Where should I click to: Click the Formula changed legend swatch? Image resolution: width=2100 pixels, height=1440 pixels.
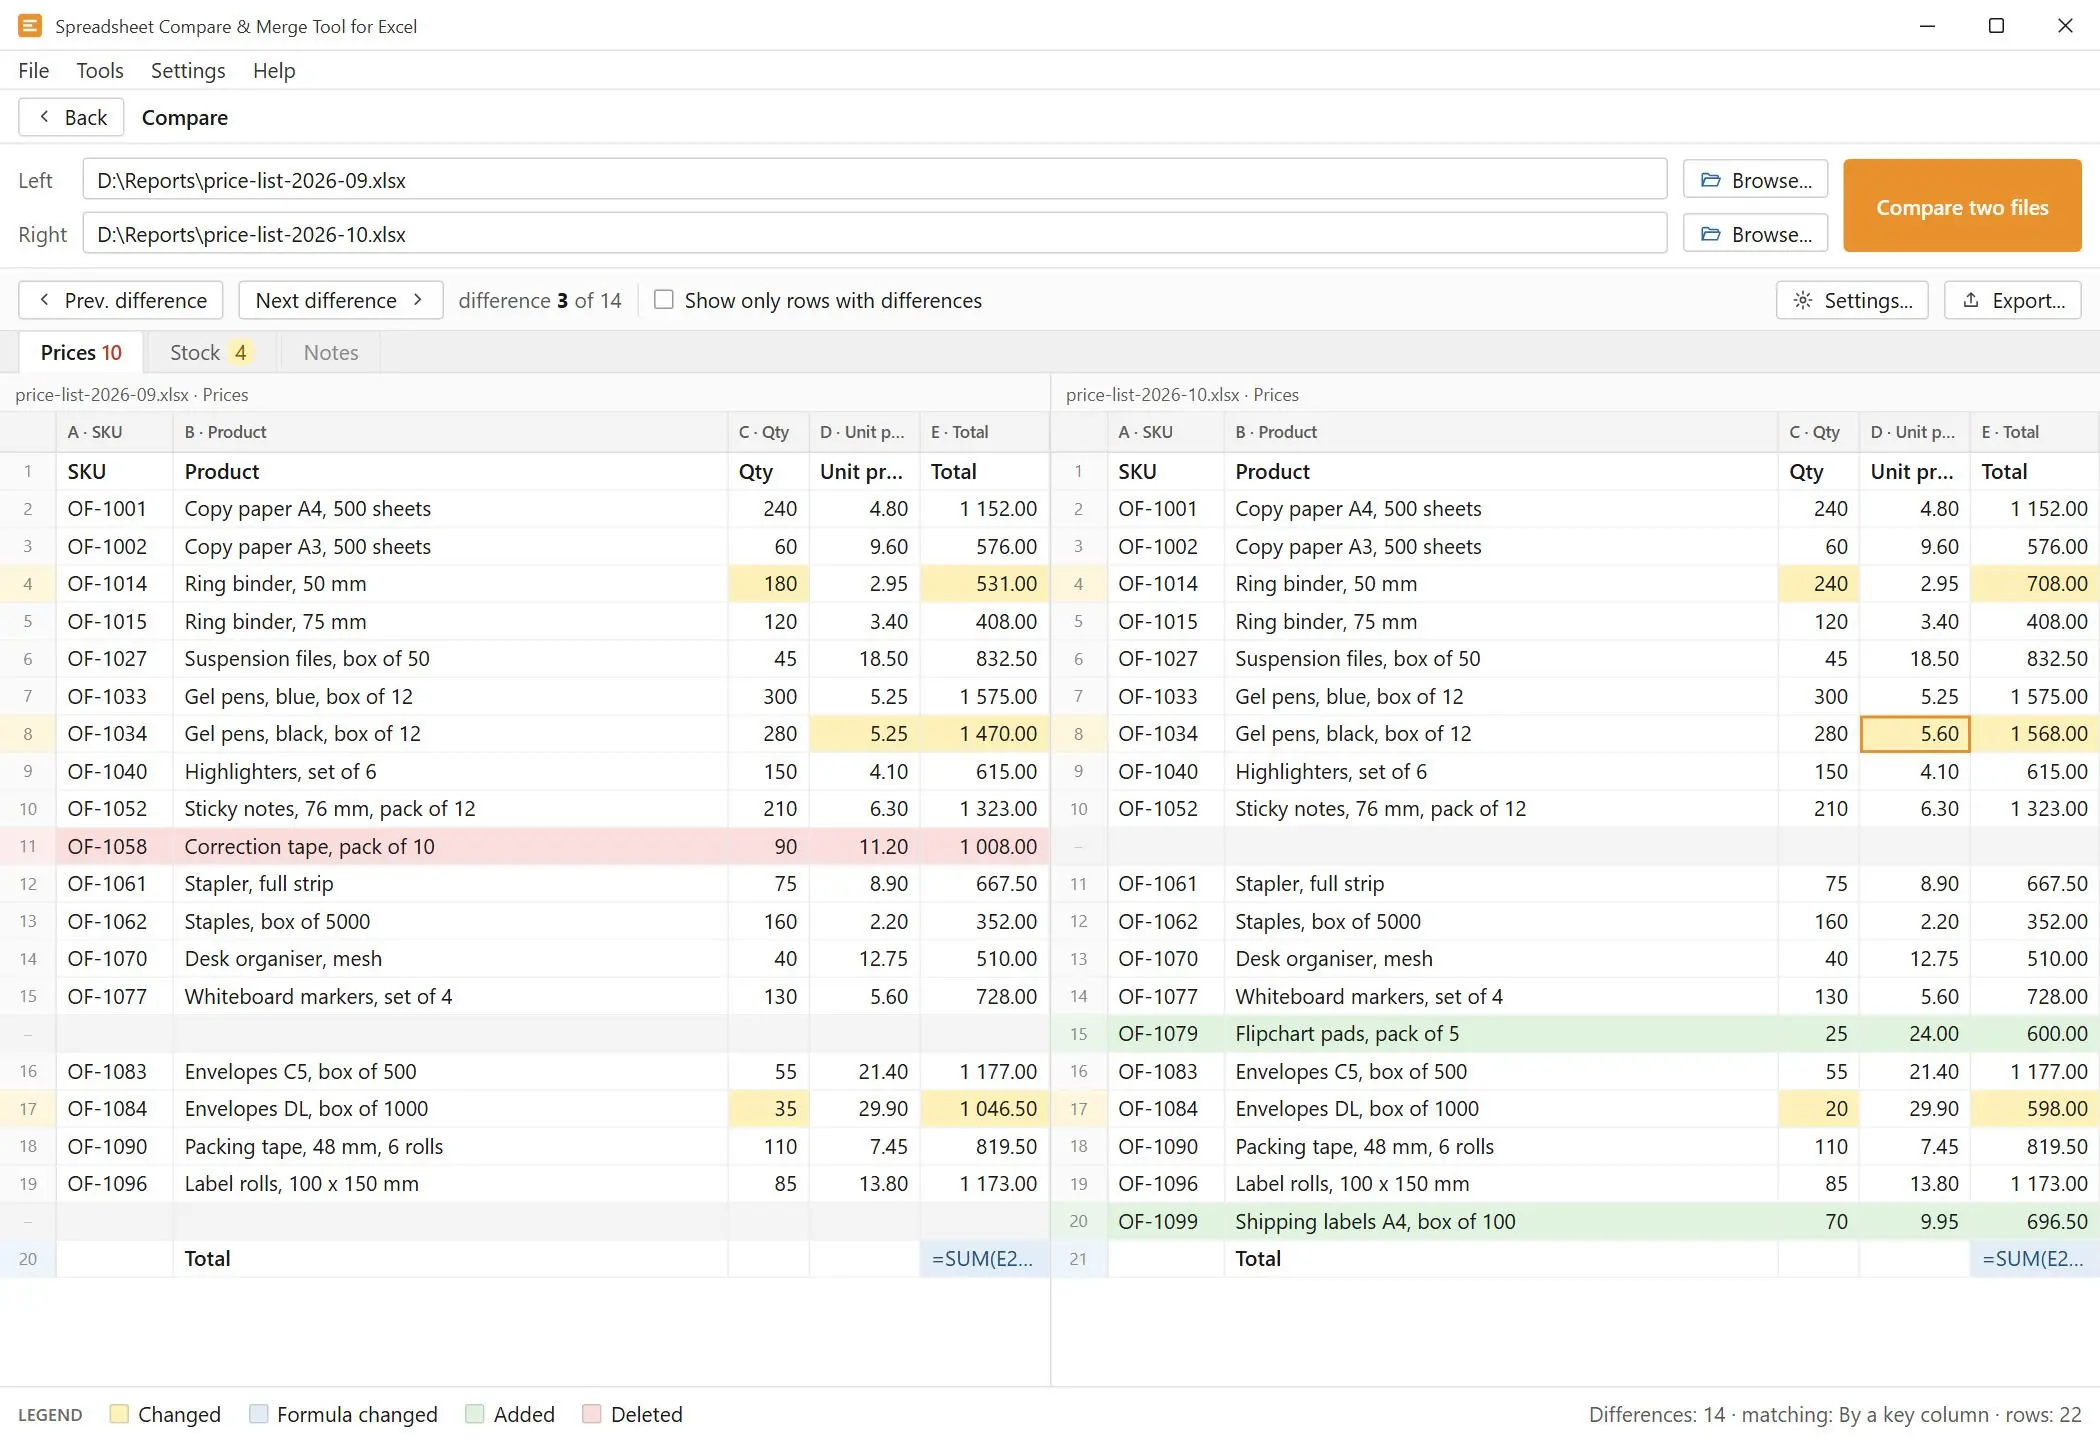coord(258,1414)
